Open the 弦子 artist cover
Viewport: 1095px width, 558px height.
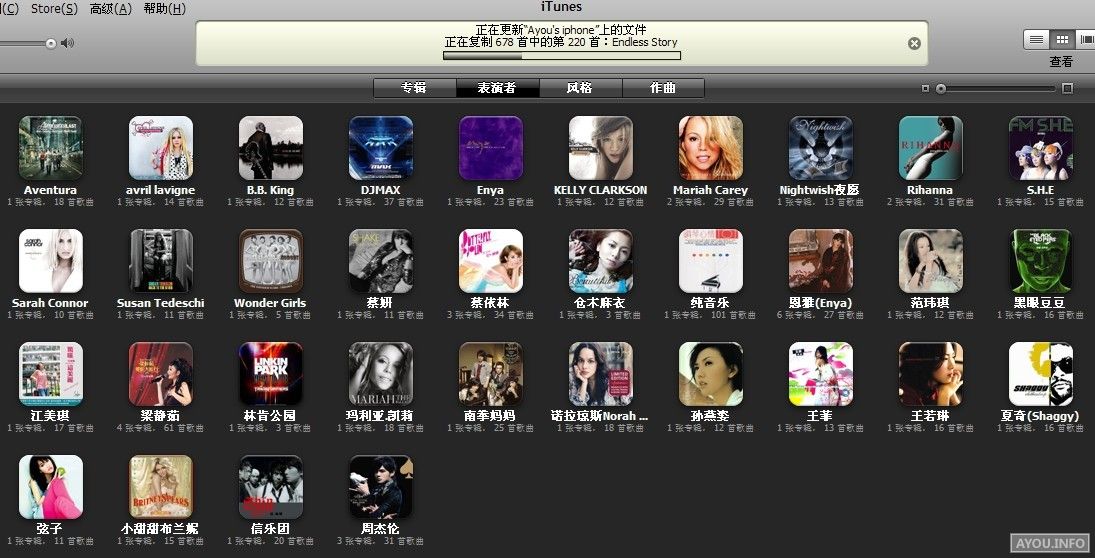click(x=50, y=487)
